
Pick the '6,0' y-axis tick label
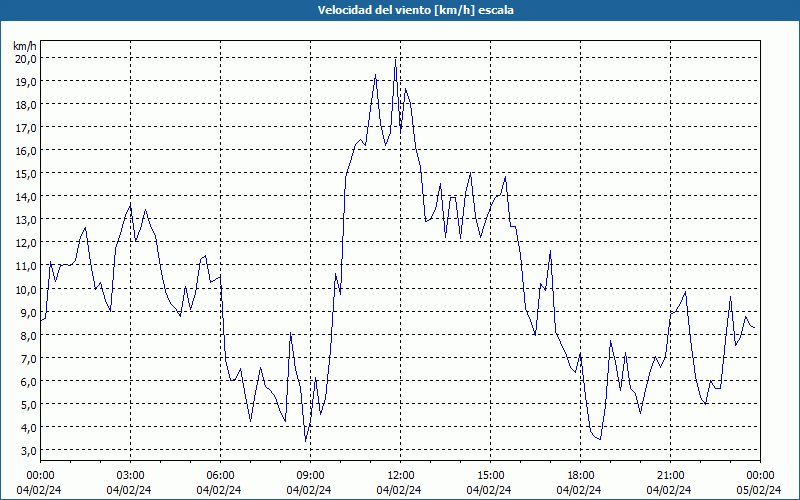pos(28,381)
